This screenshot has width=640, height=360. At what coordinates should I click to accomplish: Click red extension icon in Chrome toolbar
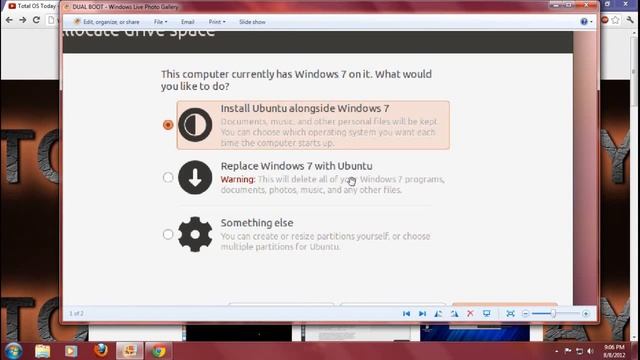(604, 20)
